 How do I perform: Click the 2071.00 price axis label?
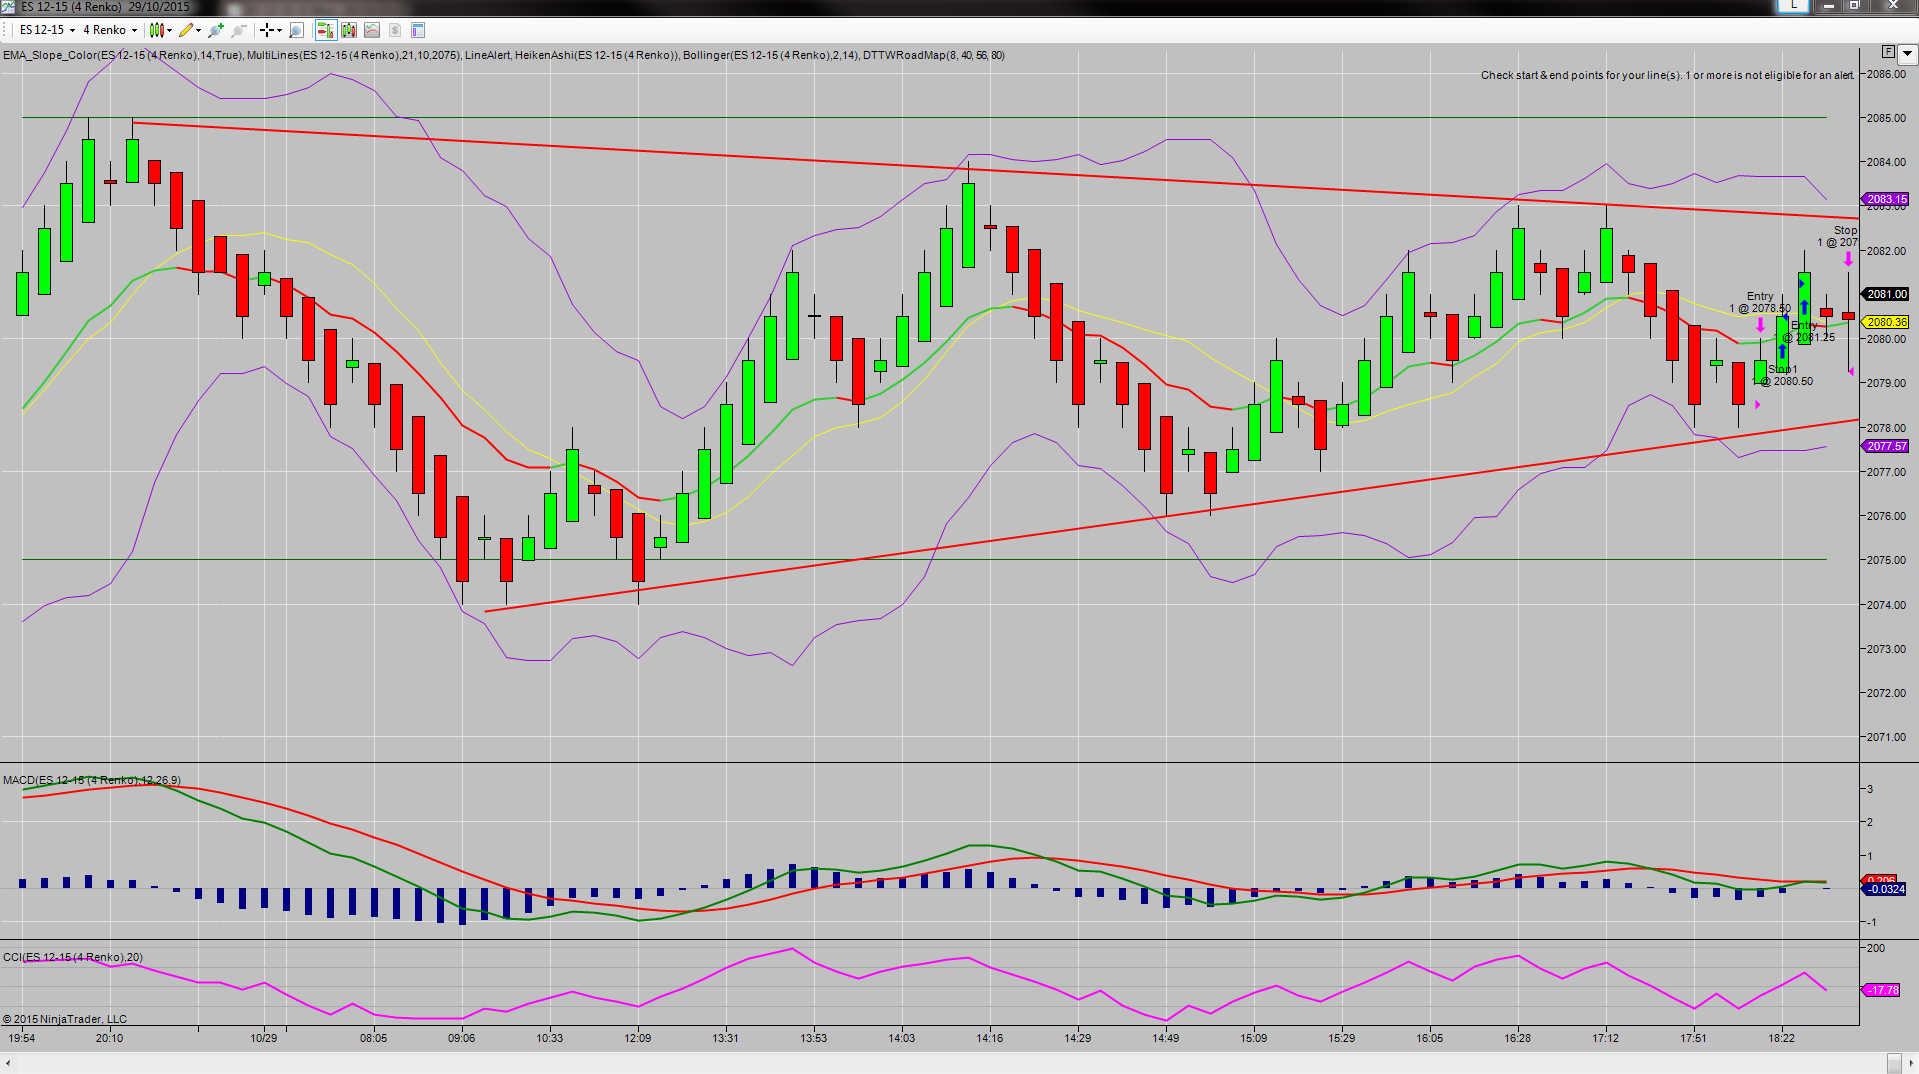[1886, 737]
